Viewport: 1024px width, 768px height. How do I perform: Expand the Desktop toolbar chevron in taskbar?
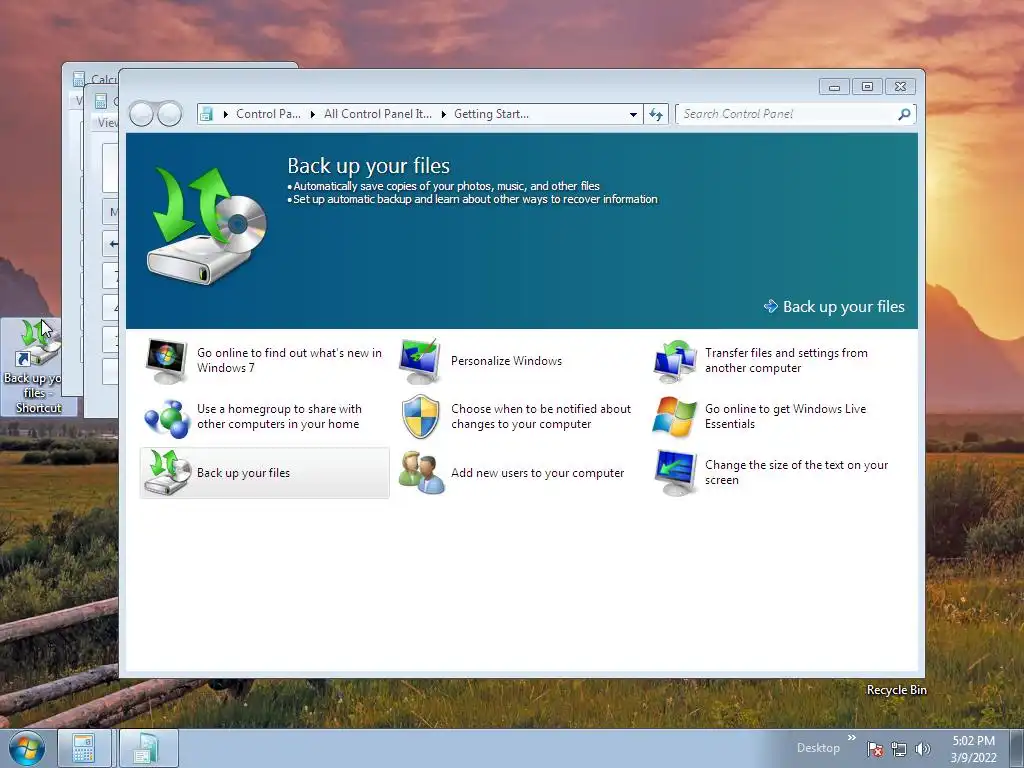pos(852,738)
